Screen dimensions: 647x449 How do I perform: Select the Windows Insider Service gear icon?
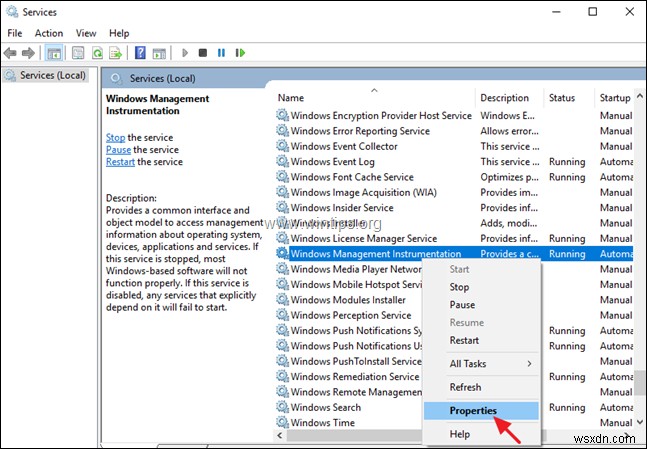click(x=282, y=208)
